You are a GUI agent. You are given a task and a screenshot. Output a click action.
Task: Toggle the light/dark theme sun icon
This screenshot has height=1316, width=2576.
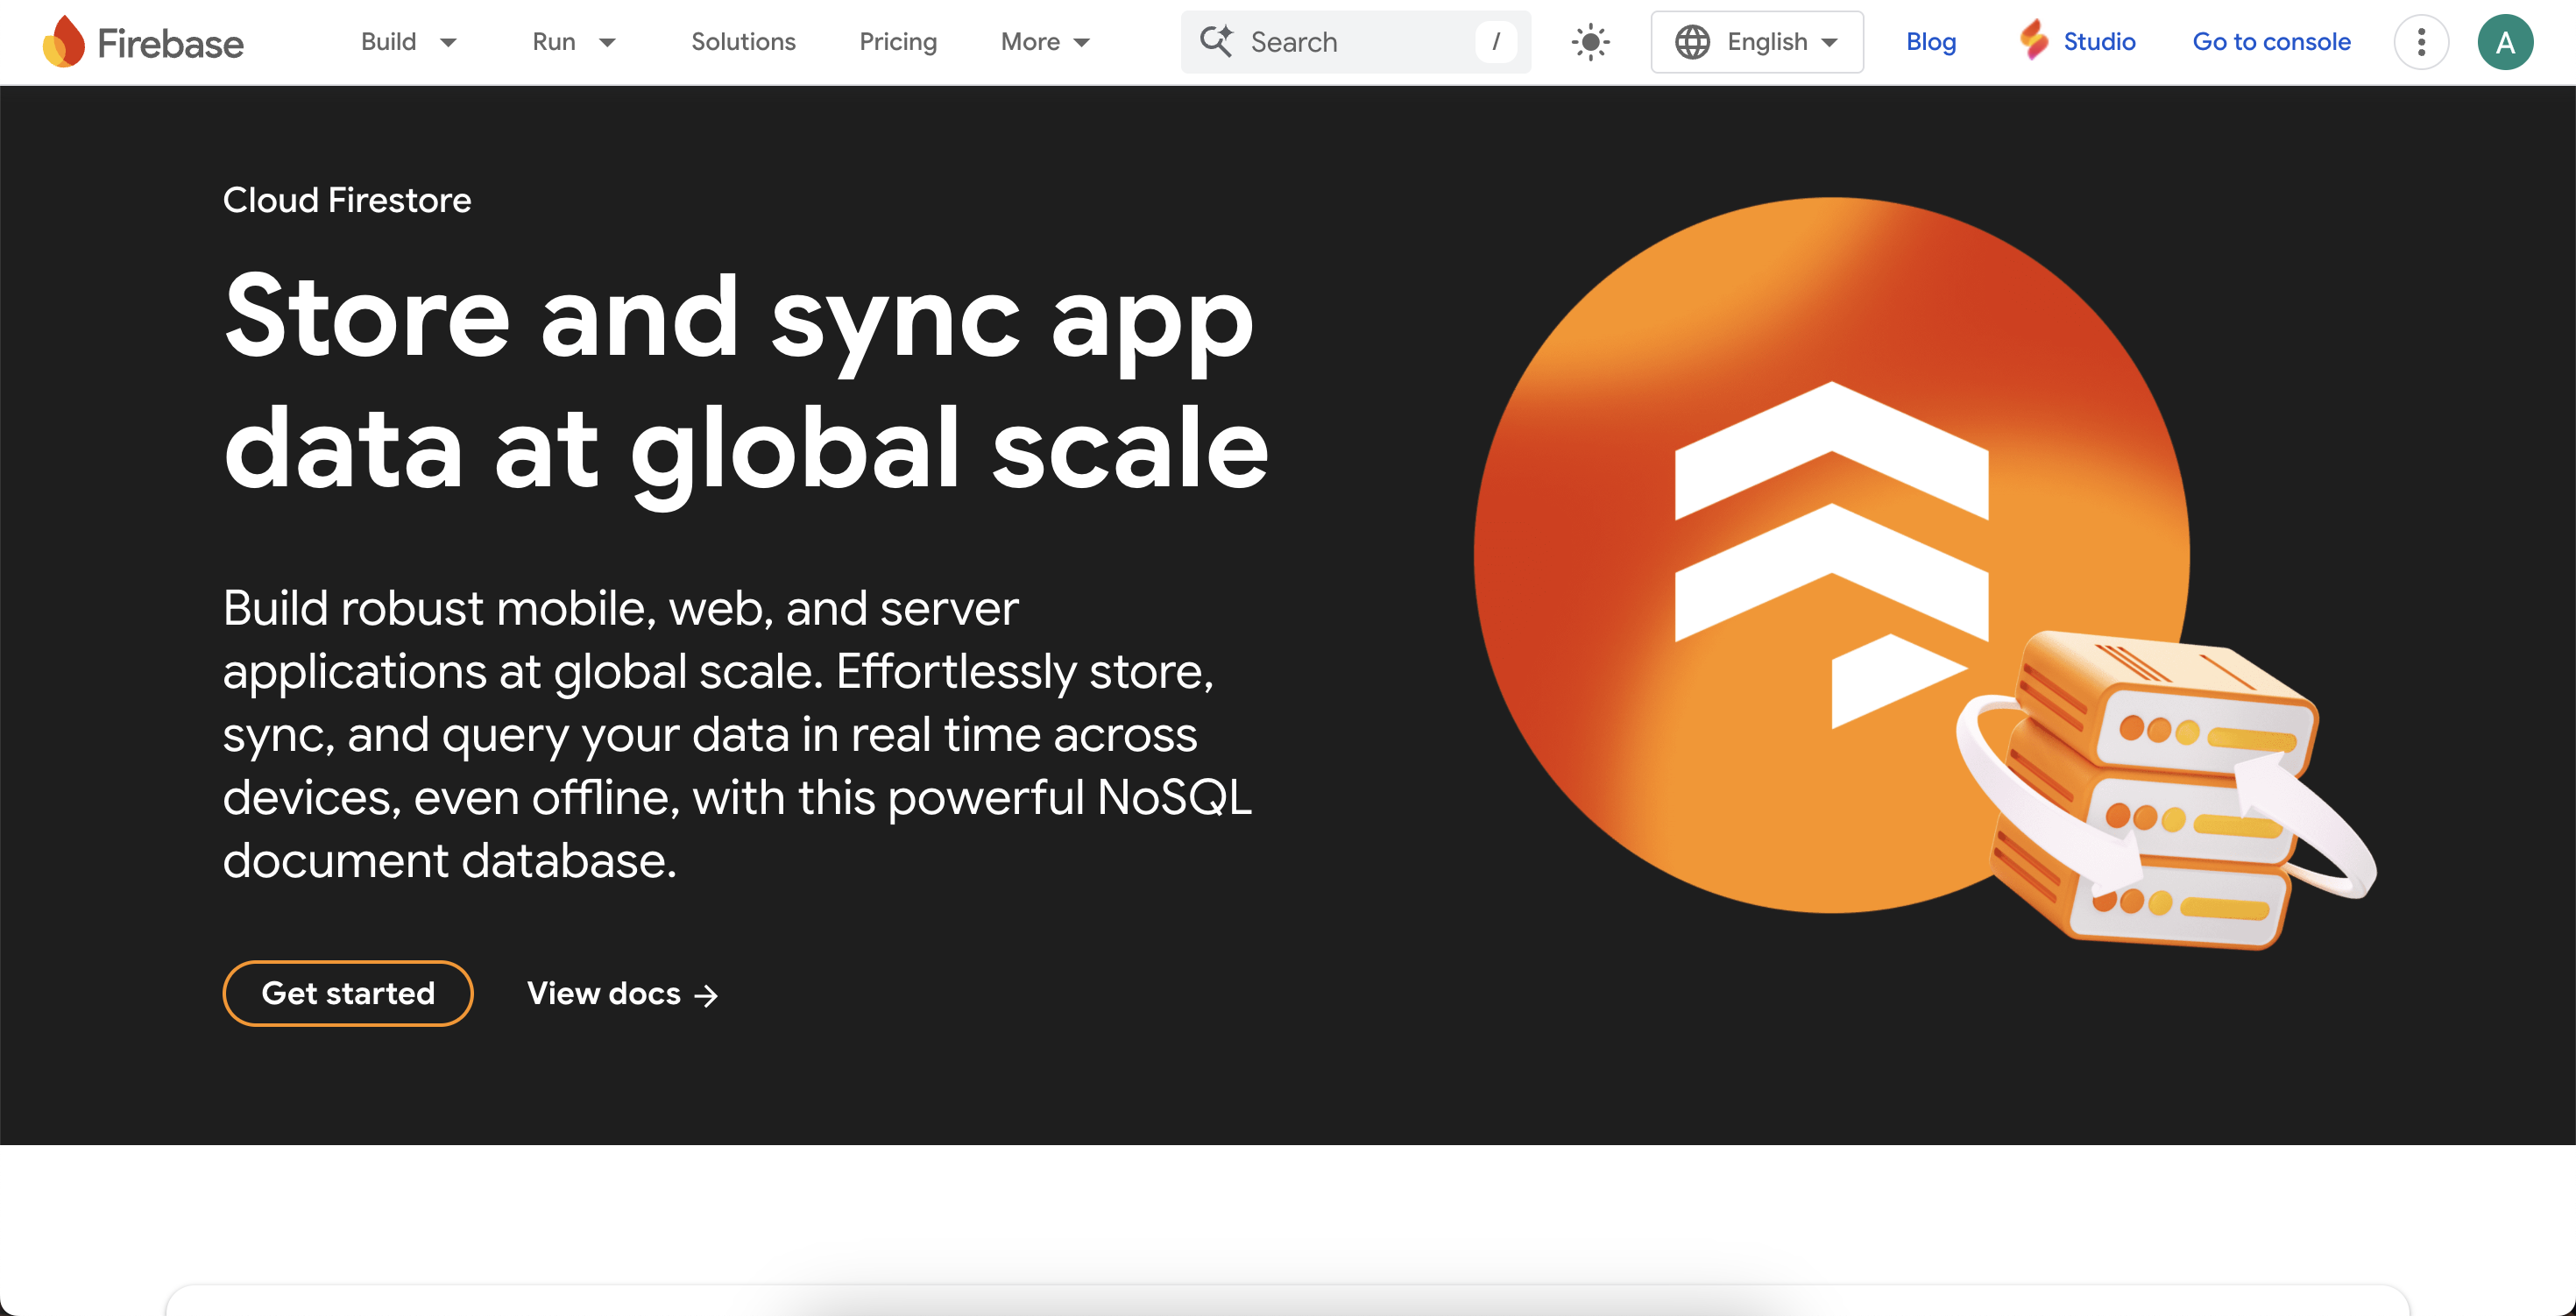point(1590,42)
